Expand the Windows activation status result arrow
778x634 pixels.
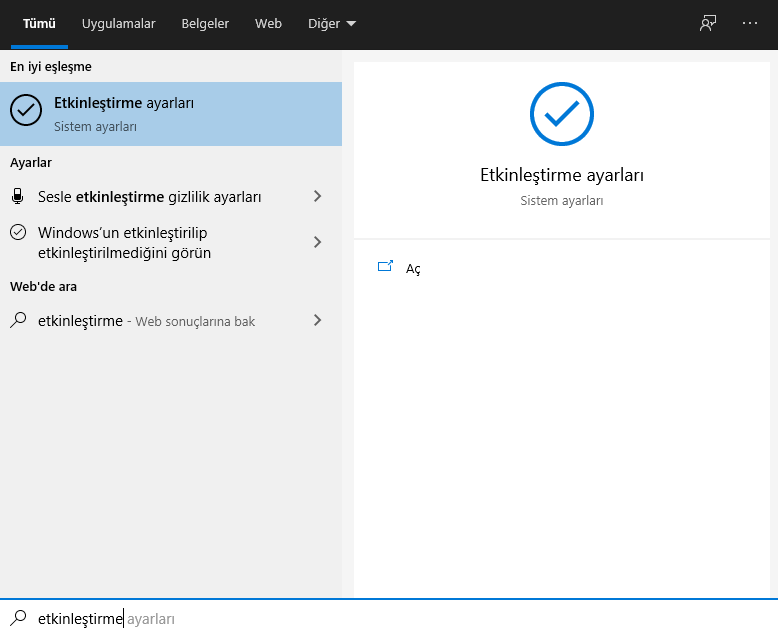click(318, 242)
